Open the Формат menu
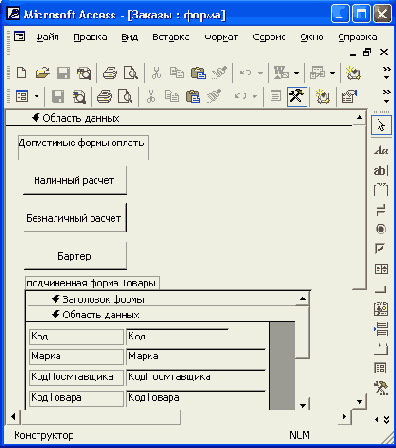Screen dimensions: 396x448 point(221,37)
